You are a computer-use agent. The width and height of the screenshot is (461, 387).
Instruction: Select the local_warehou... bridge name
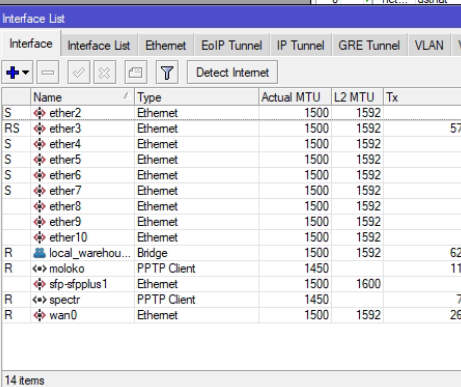tap(90, 253)
